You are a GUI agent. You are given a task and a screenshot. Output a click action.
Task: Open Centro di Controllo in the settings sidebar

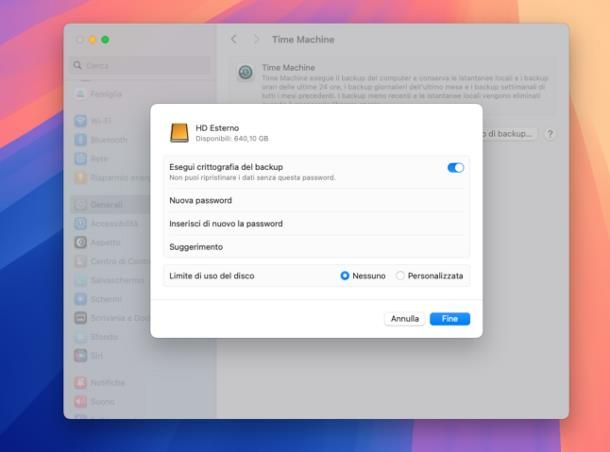[111, 261]
